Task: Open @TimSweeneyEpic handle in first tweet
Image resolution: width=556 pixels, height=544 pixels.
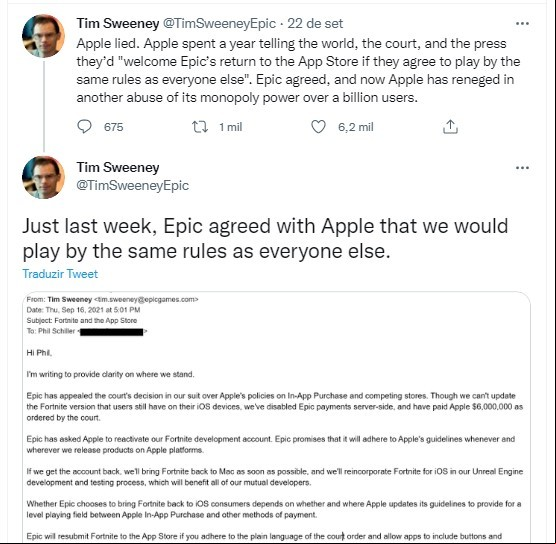Action: [x=219, y=23]
